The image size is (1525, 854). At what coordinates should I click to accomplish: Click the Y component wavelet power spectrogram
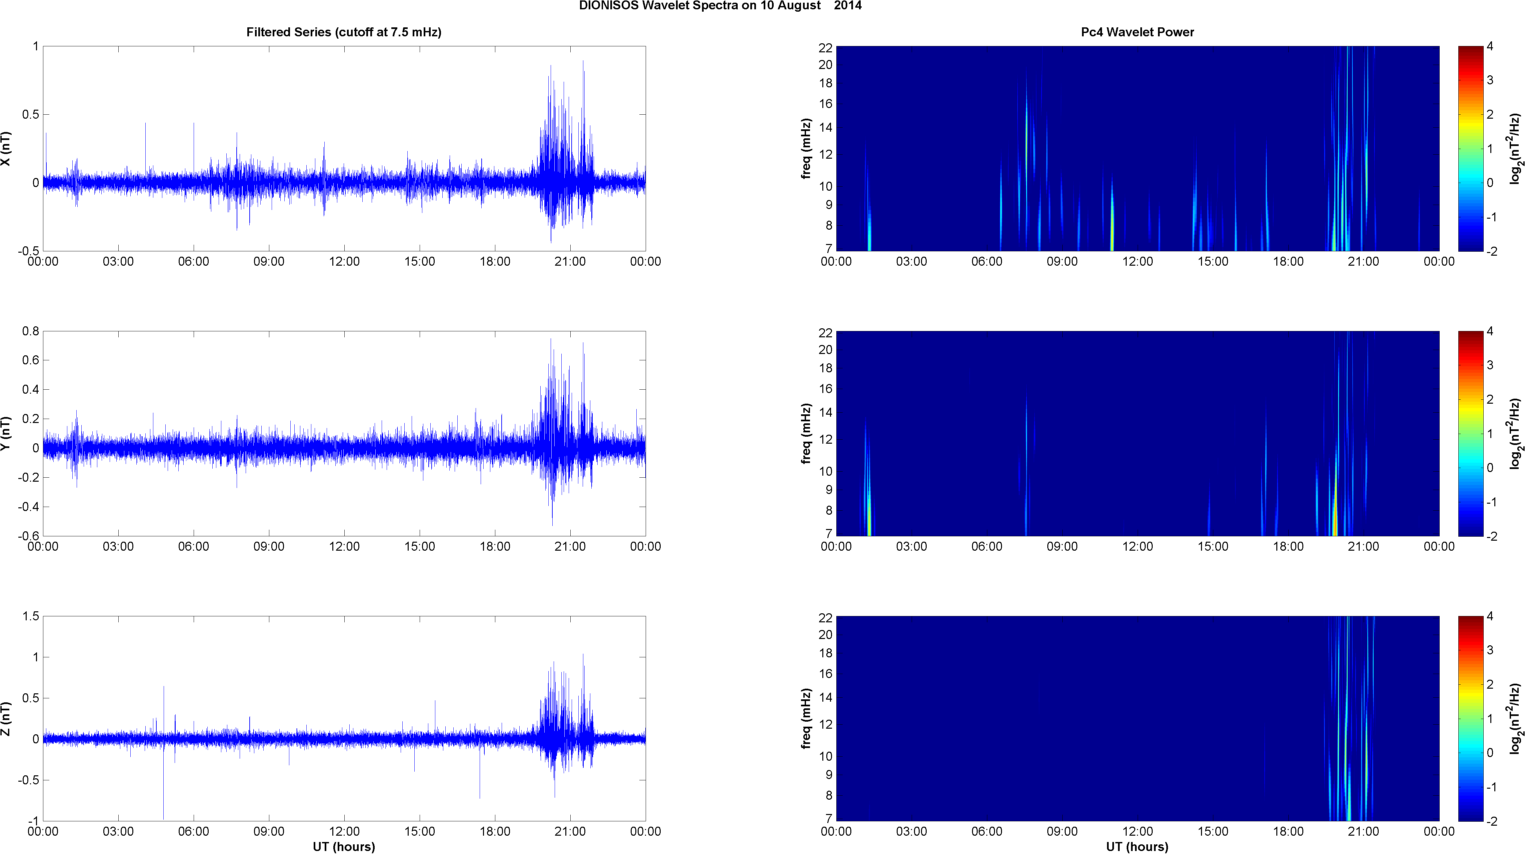click(1137, 433)
